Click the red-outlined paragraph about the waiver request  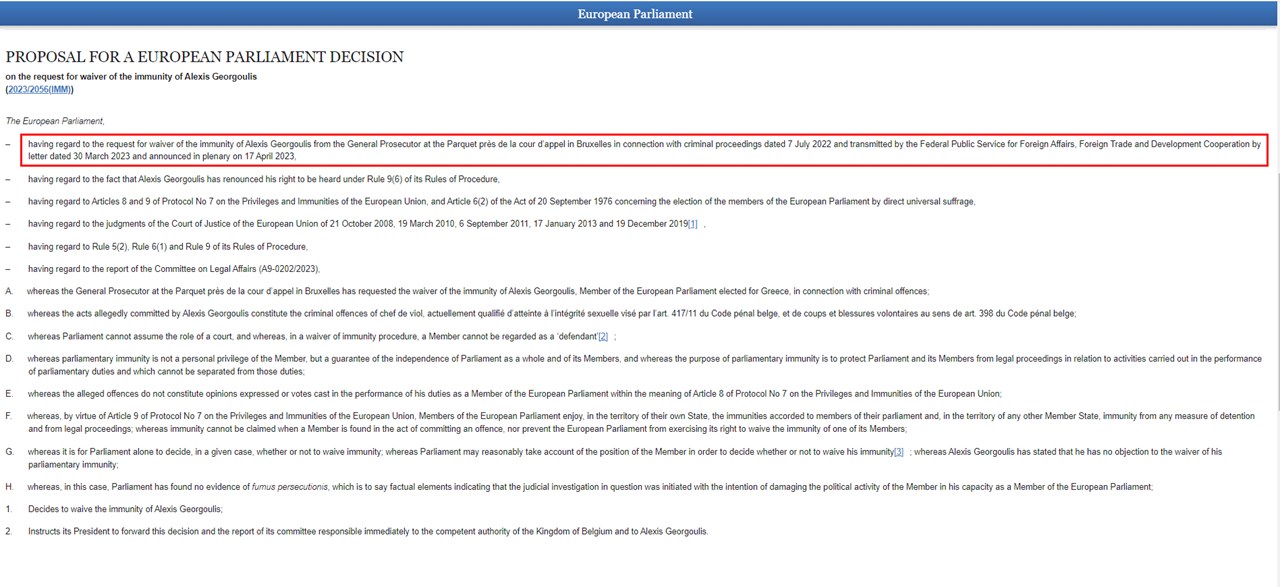pyautogui.click(x=640, y=150)
